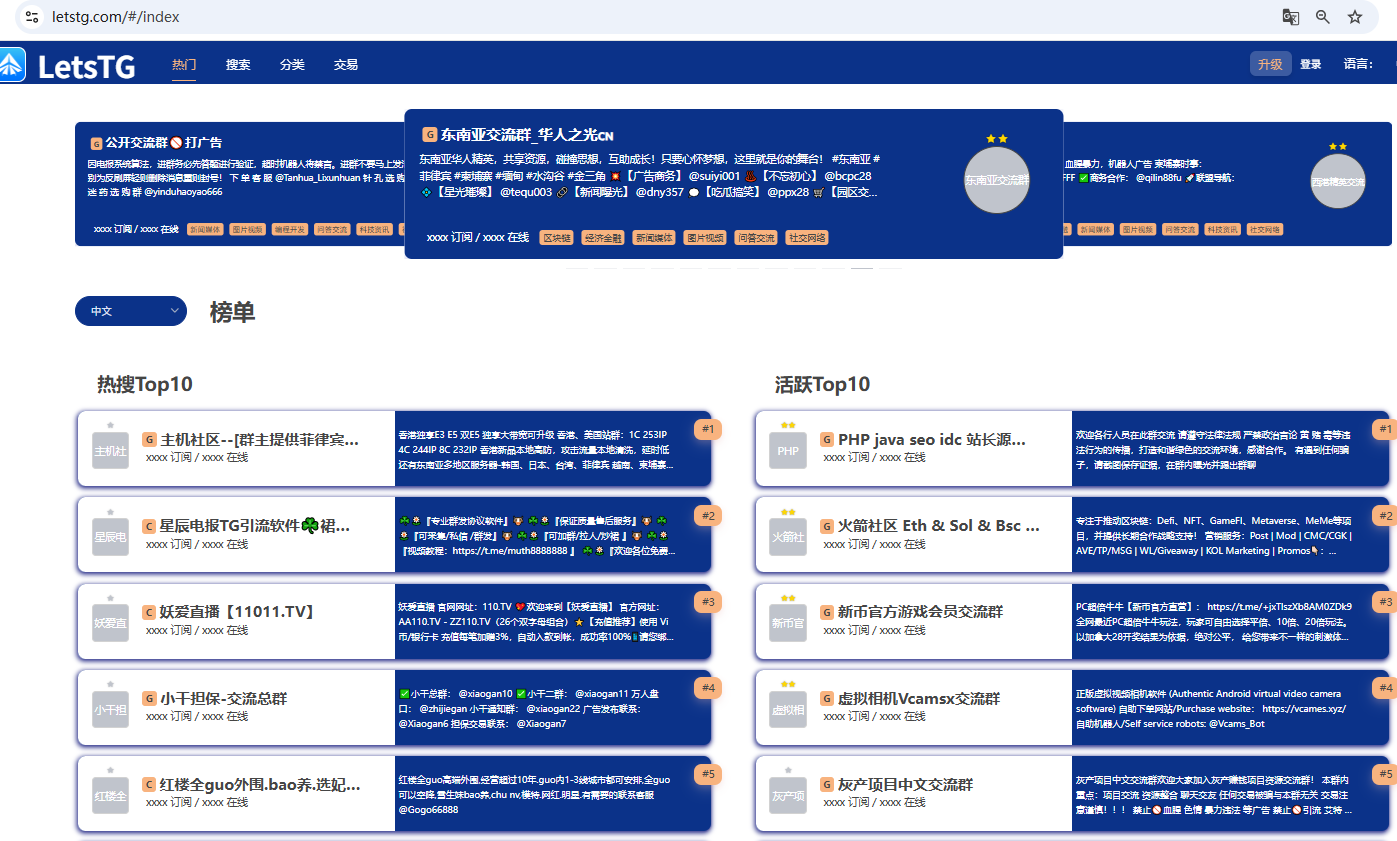The image size is (1397, 841).
Task: Click the G badge beside 小千担保-交流总群
Action: click(x=149, y=698)
